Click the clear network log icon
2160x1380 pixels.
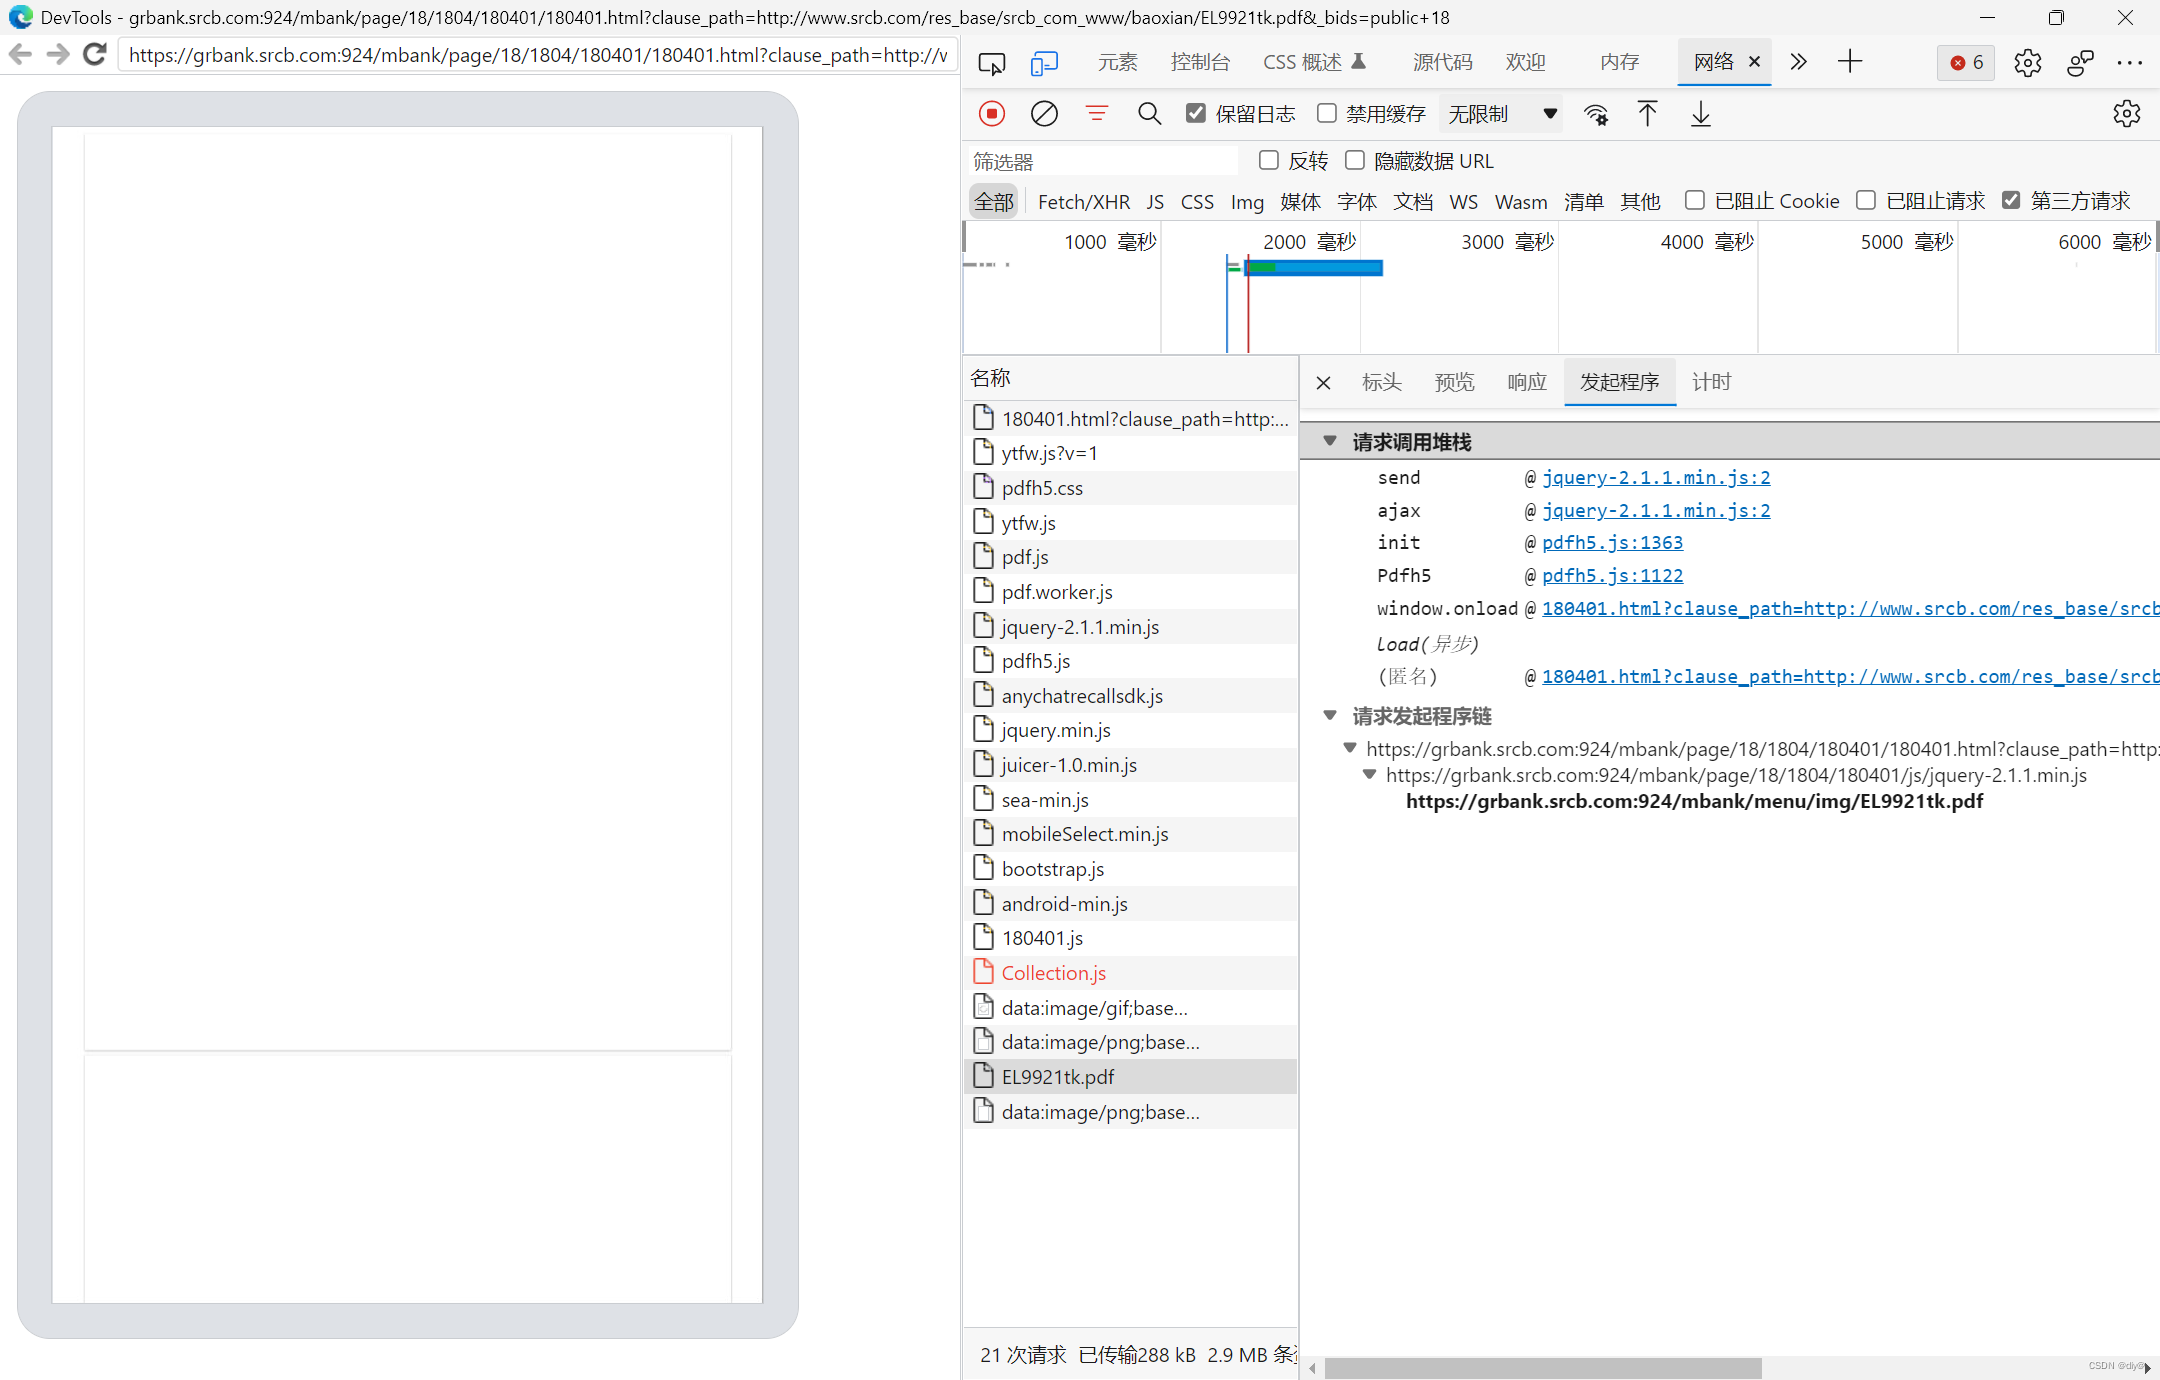tap(1044, 114)
